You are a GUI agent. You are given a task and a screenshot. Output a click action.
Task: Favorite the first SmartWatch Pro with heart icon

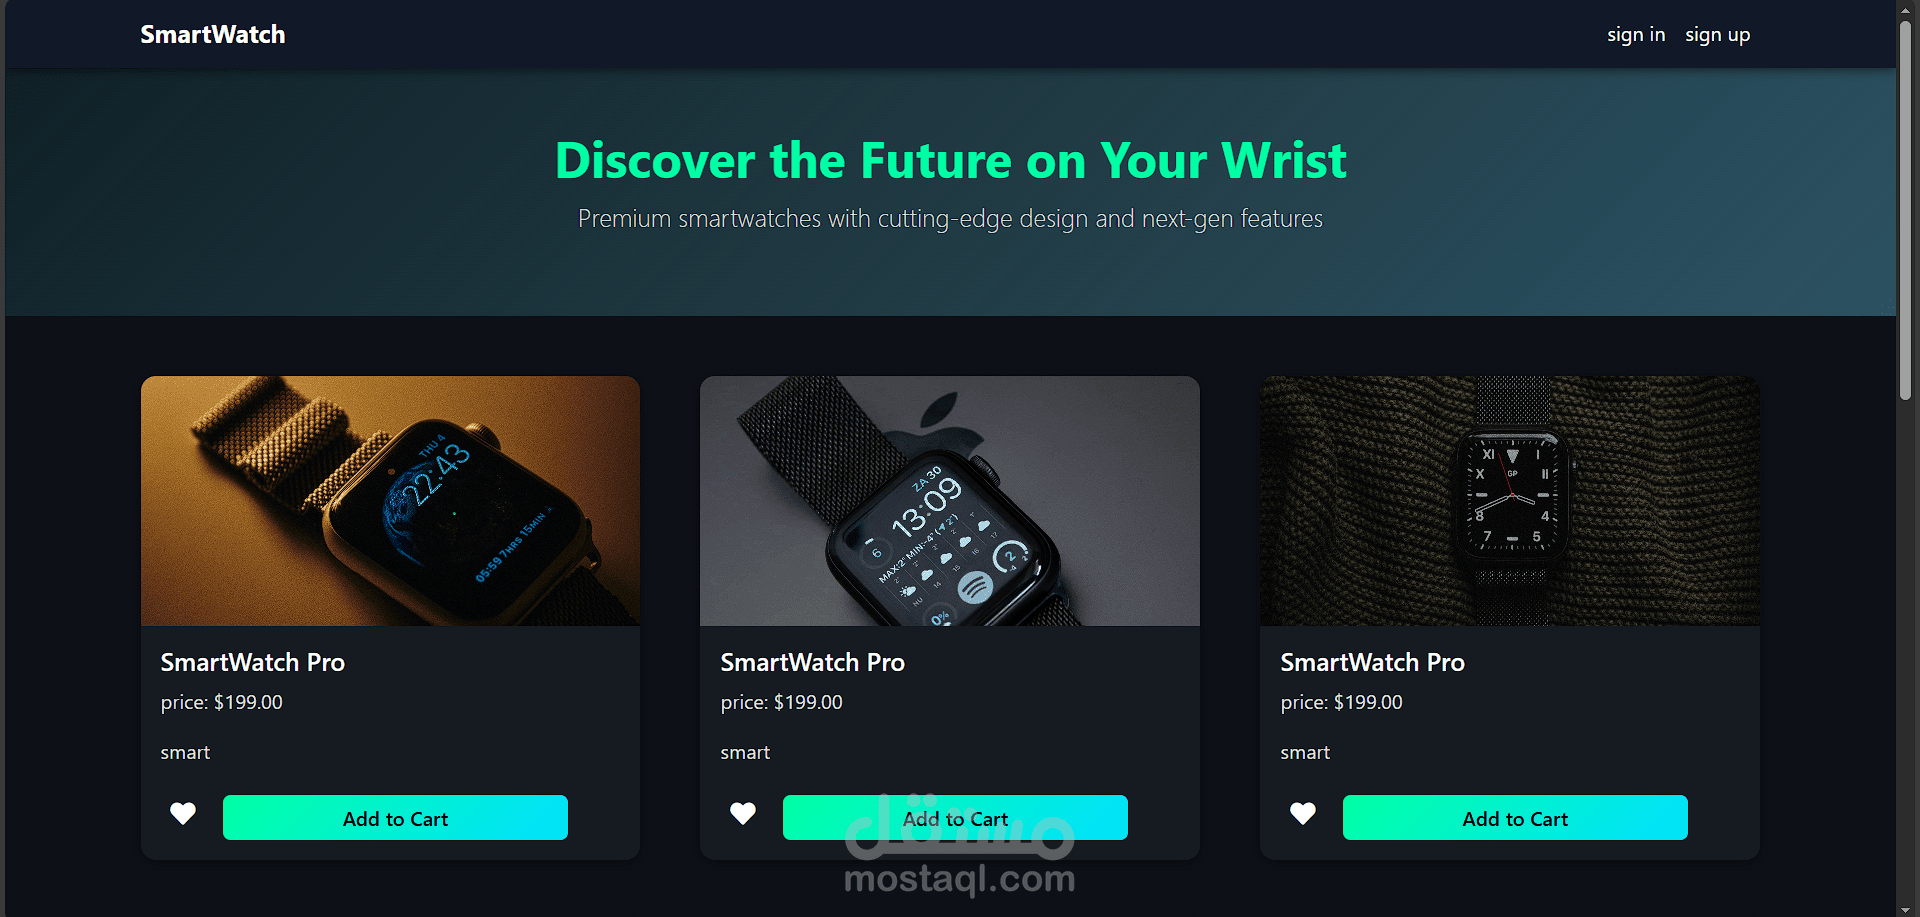tap(183, 814)
